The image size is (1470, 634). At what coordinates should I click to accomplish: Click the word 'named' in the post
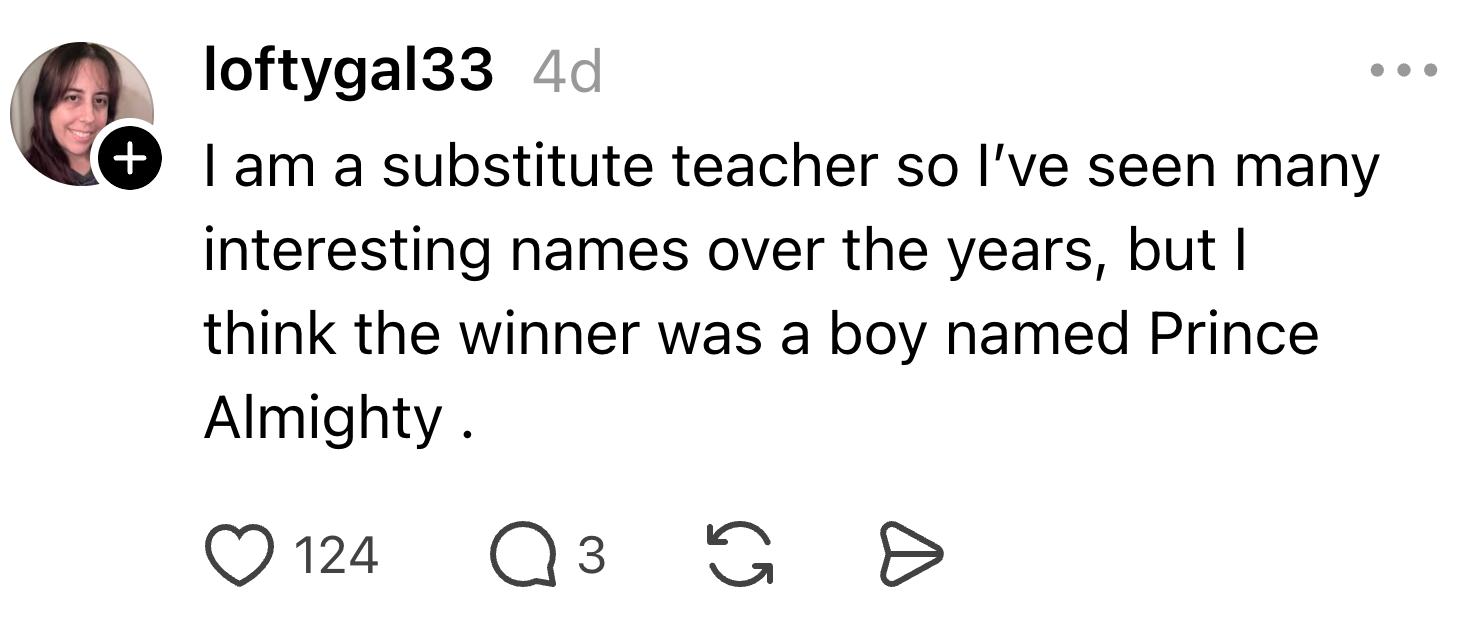1037,333
